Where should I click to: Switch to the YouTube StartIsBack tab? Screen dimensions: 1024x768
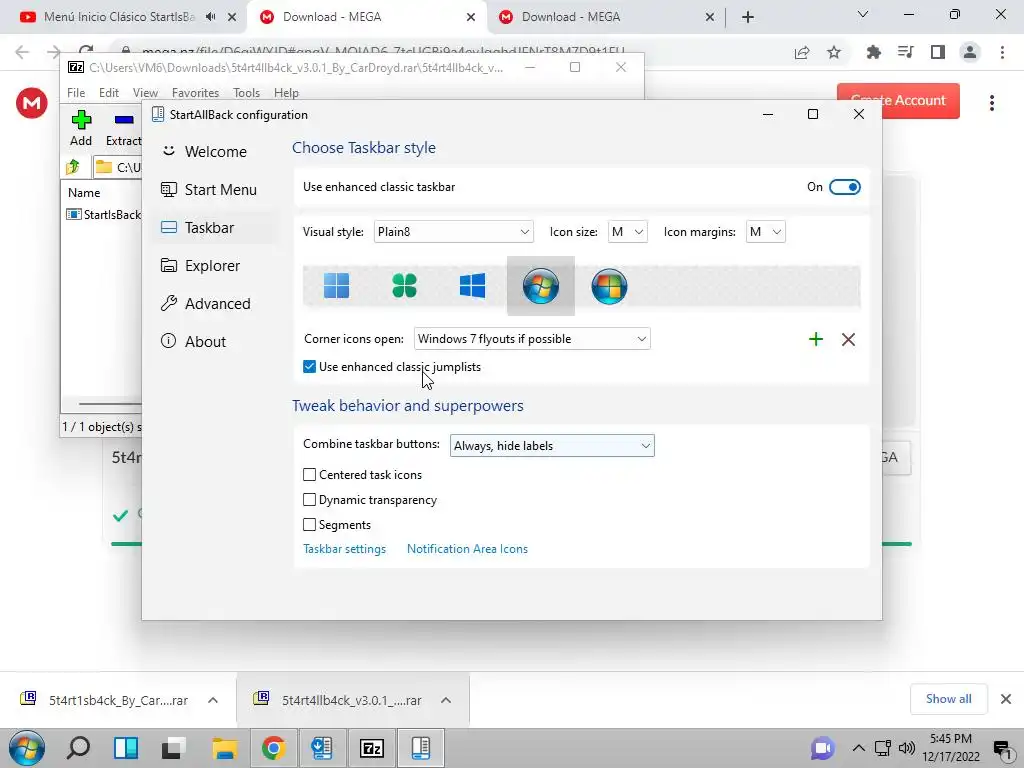pyautogui.click(x=118, y=17)
